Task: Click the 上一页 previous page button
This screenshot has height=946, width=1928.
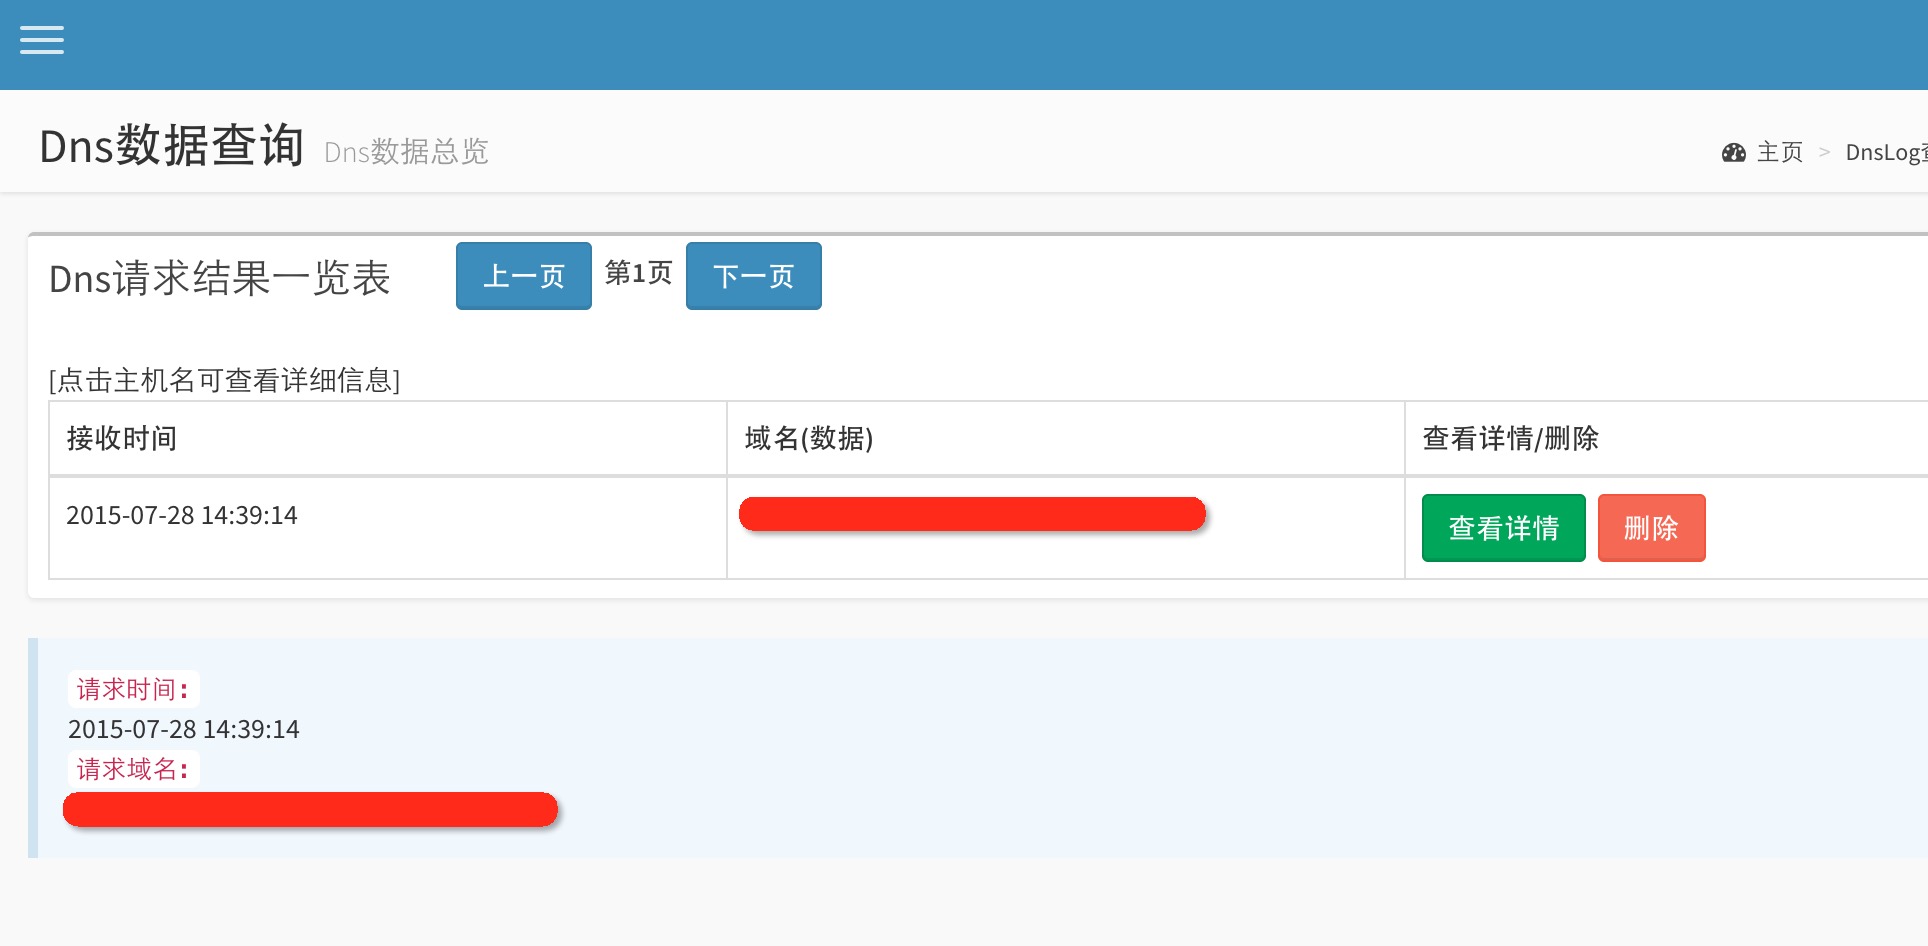Action: pyautogui.click(x=524, y=276)
